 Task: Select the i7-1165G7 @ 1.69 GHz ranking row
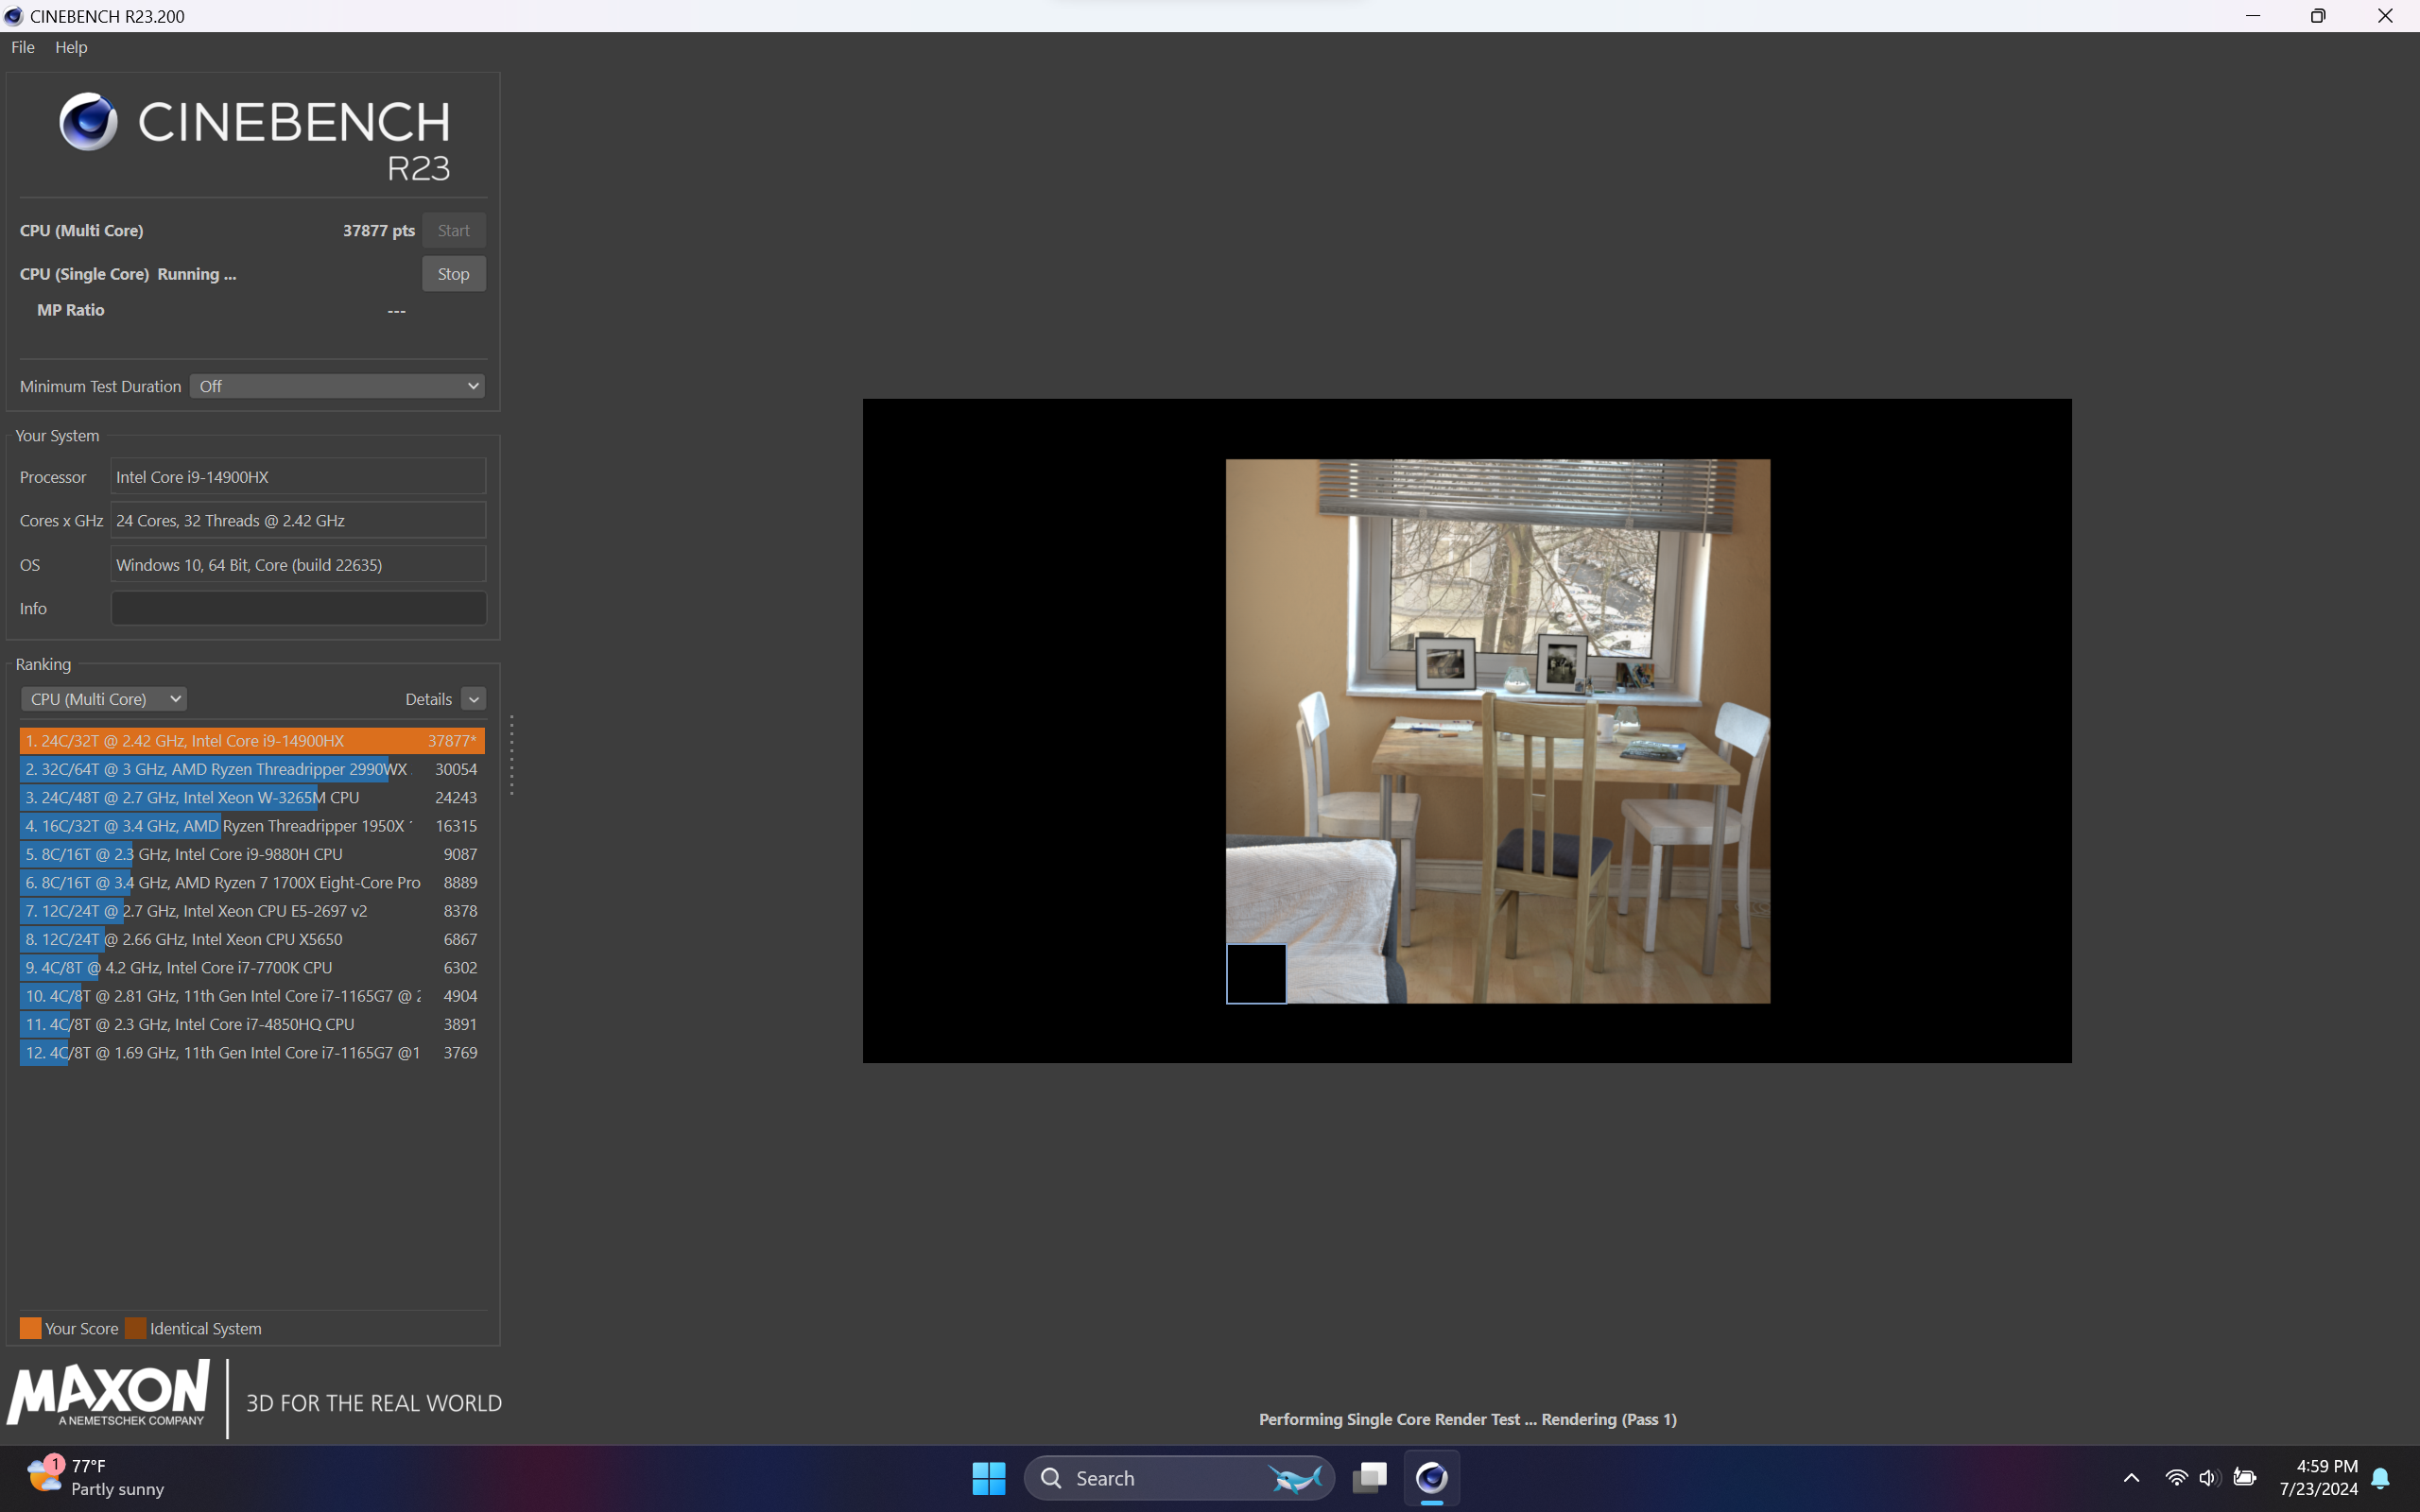[252, 1053]
